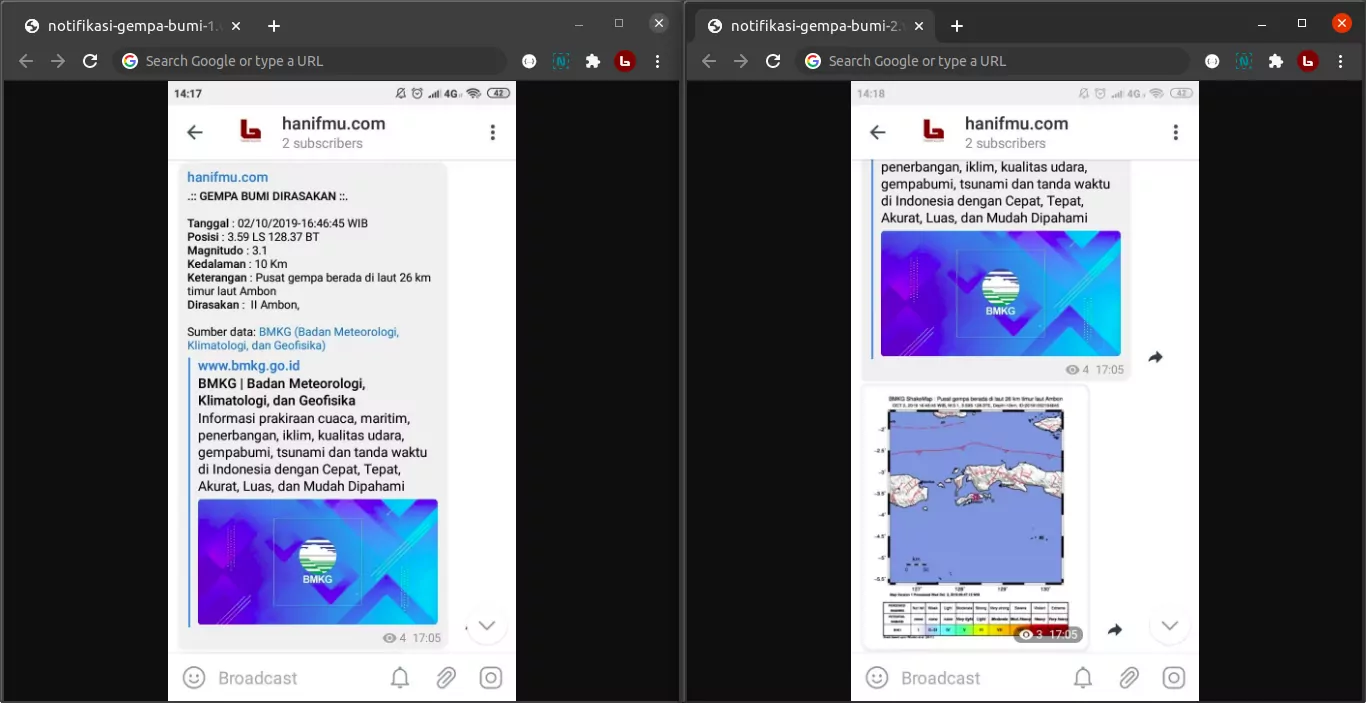This screenshot has height=703, width=1366.
Task: Open BMKG preview image in right message
Action: pos(1001,294)
